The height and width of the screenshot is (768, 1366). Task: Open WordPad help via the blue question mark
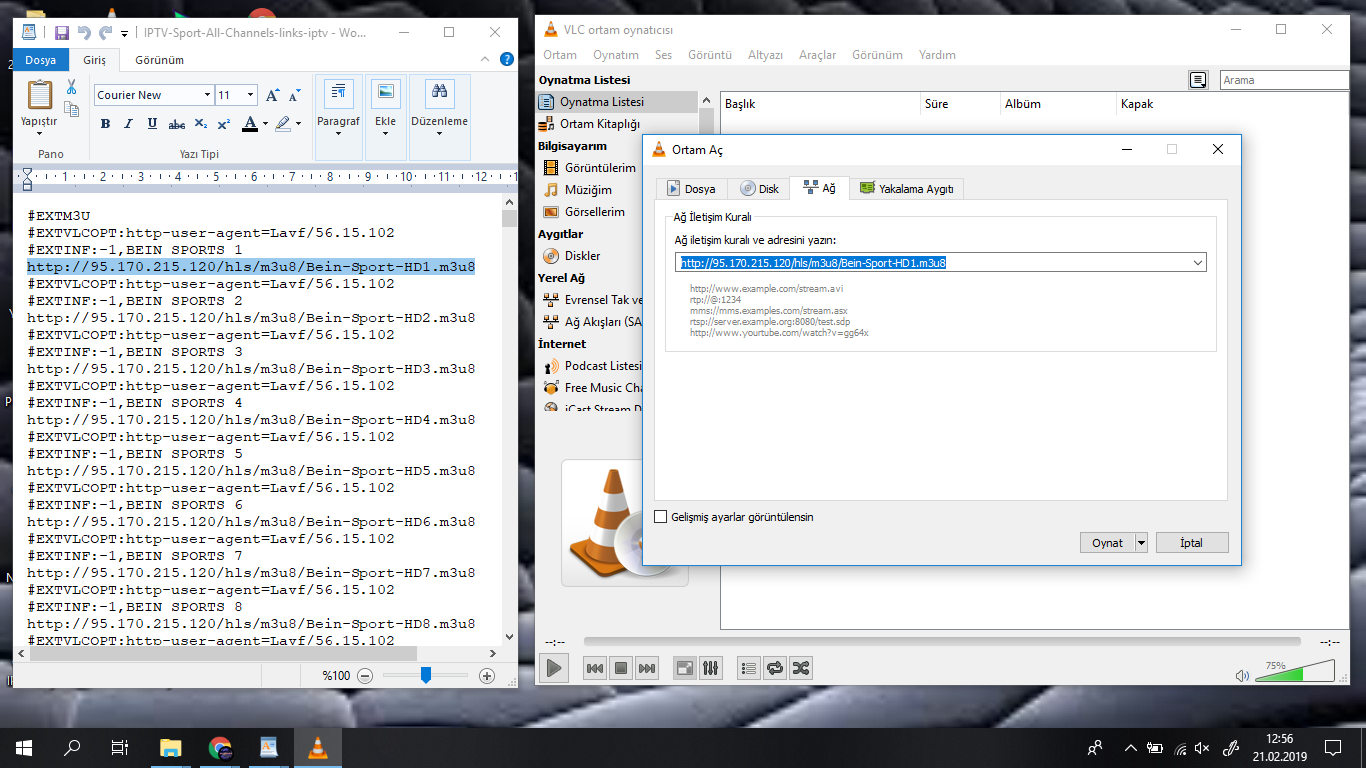point(506,60)
